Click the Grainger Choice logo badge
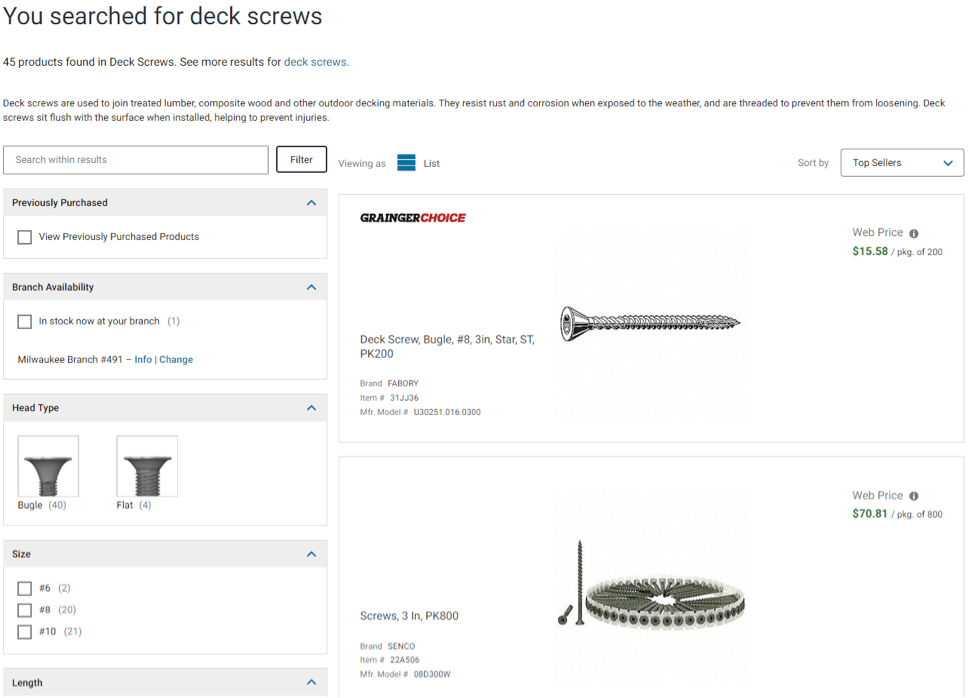Image resolution: width=975 pixels, height=698 pixels. click(413, 218)
